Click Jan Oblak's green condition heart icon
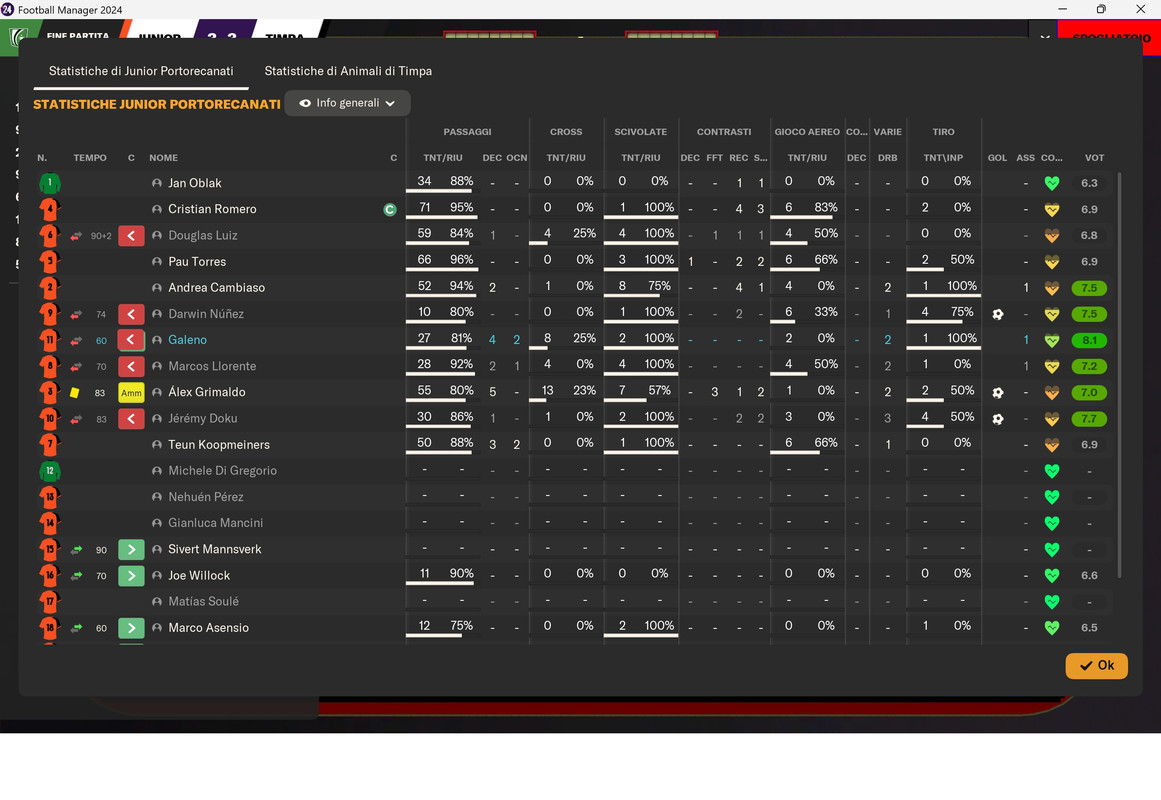The width and height of the screenshot is (1161, 800). (1051, 183)
